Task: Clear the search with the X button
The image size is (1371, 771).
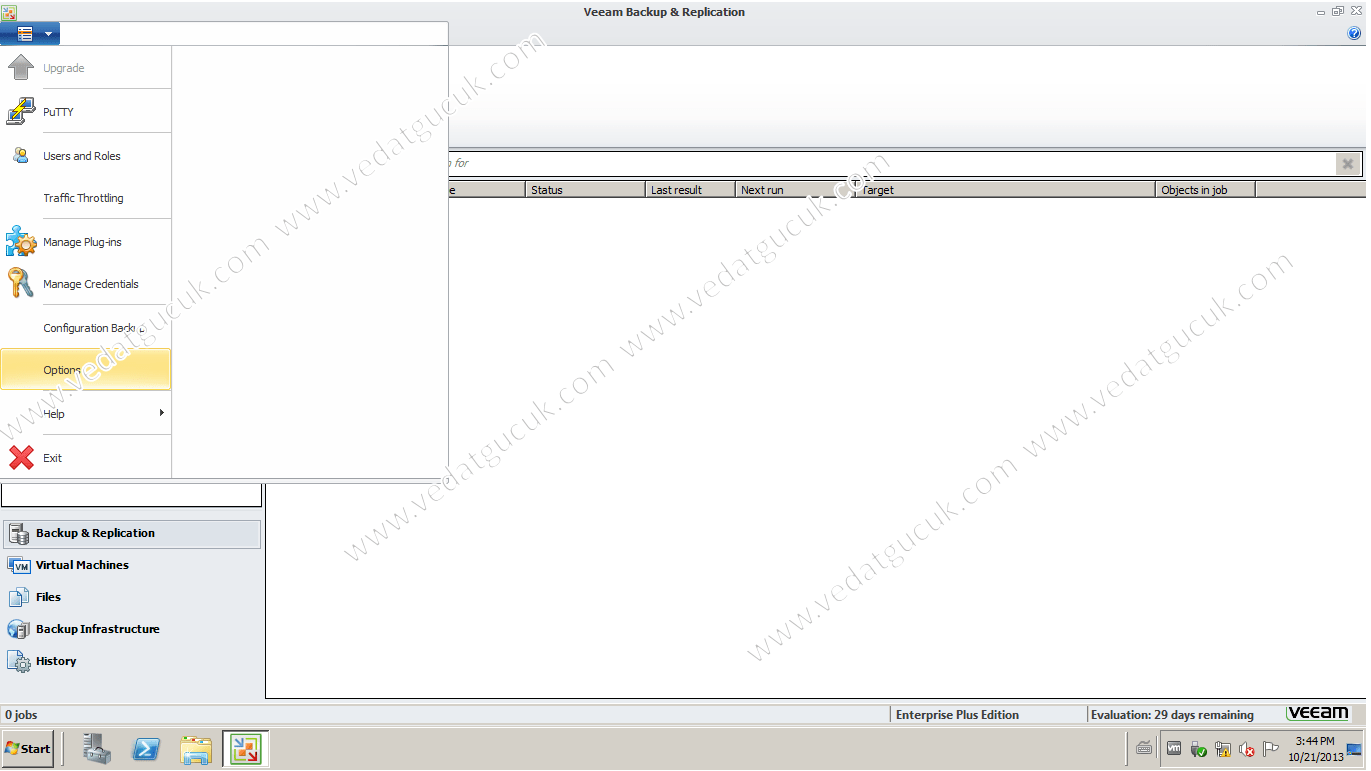Action: tap(1348, 164)
